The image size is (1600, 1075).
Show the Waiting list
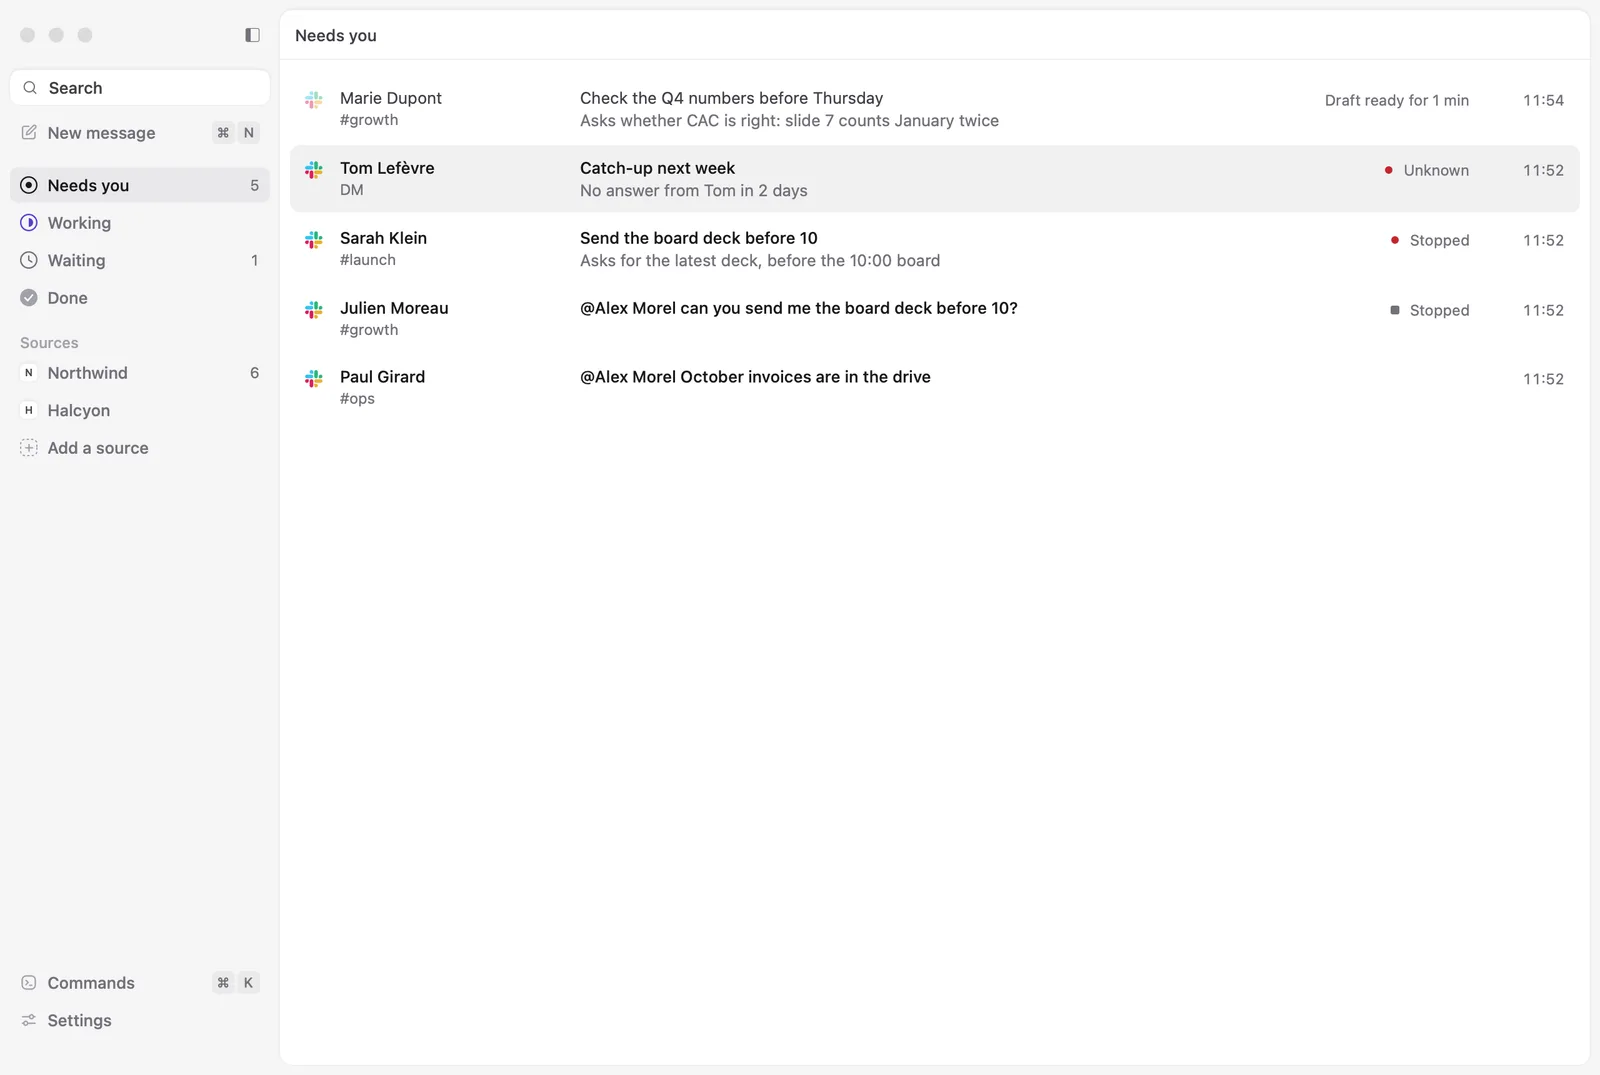tap(140, 260)
